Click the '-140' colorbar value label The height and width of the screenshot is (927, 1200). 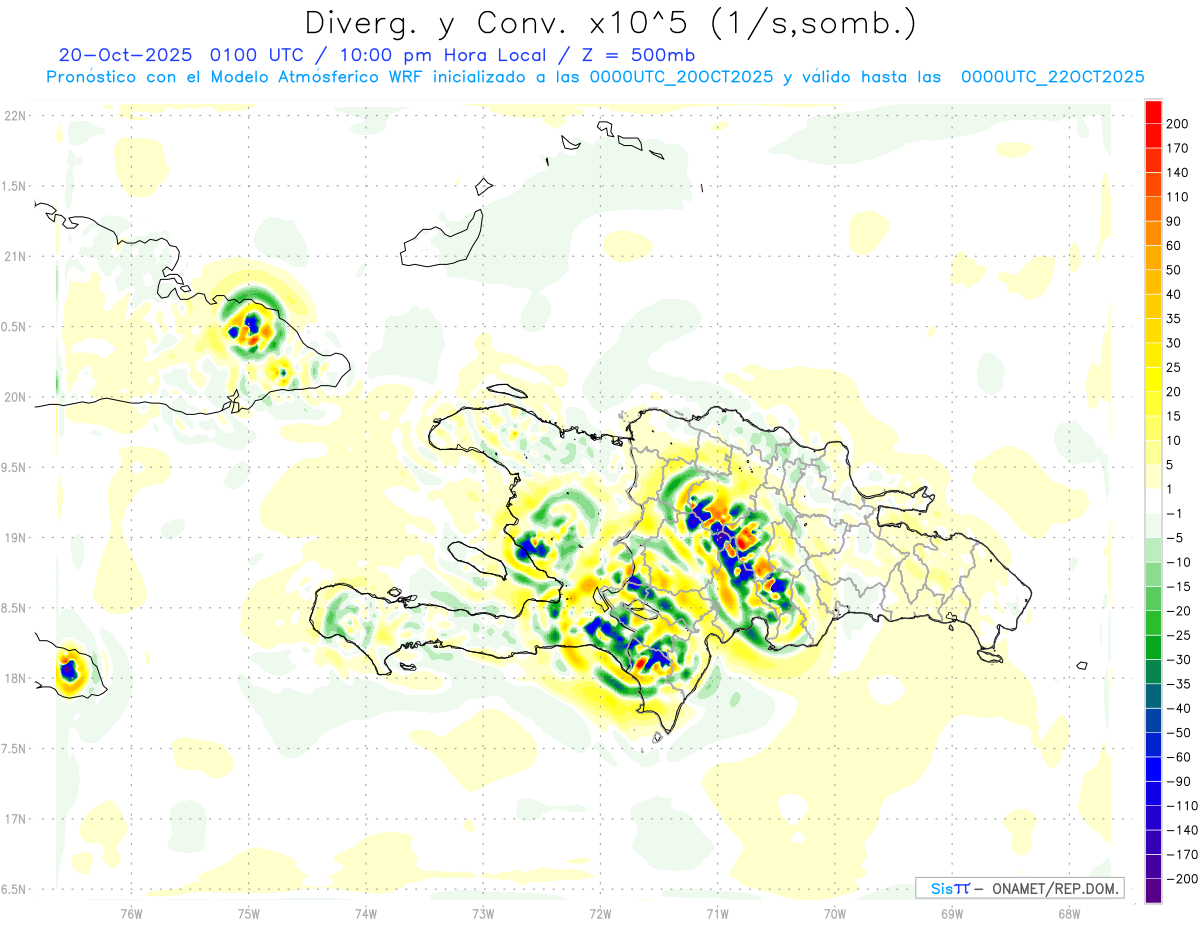[1180, 830]
